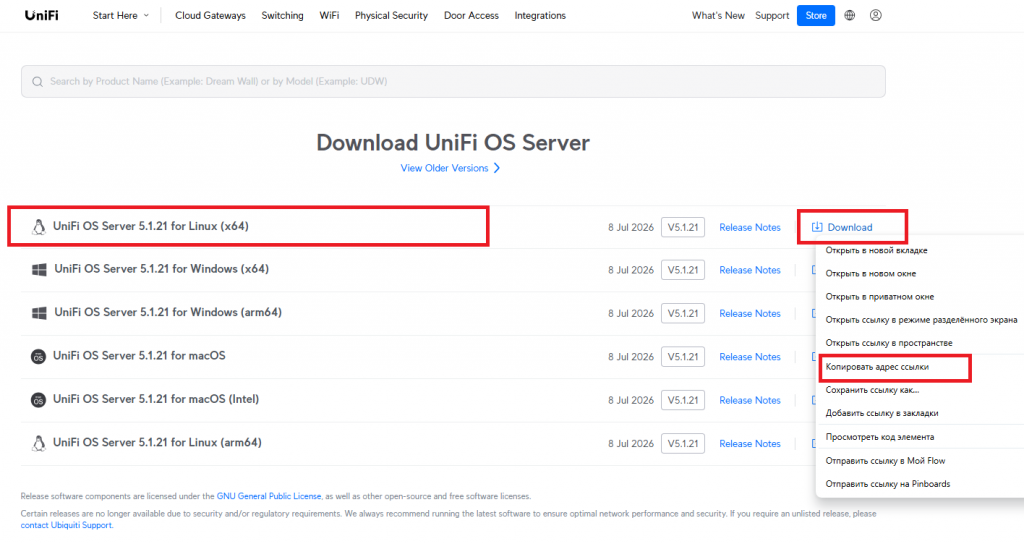Click the Windows icon for x64 row
The height and width of the screenshot is (544, 1024).
(x=39, y=270)
